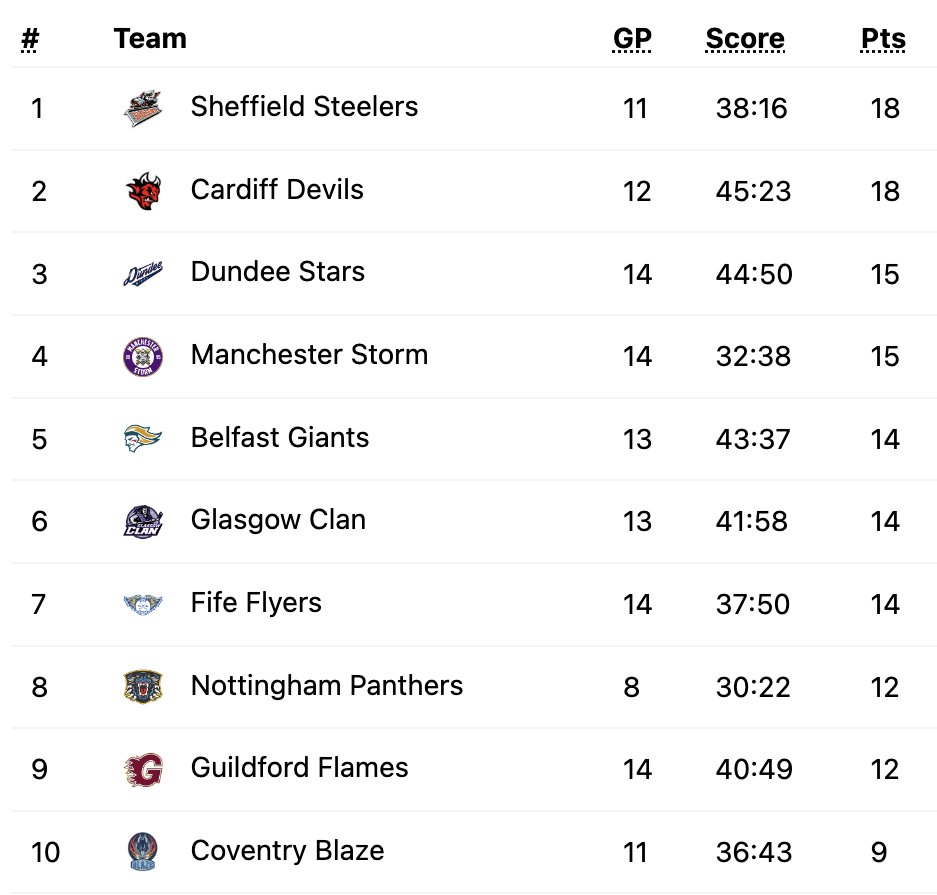
Task: Open the Coventry Blaze team name link
Action: click(287, 851)
